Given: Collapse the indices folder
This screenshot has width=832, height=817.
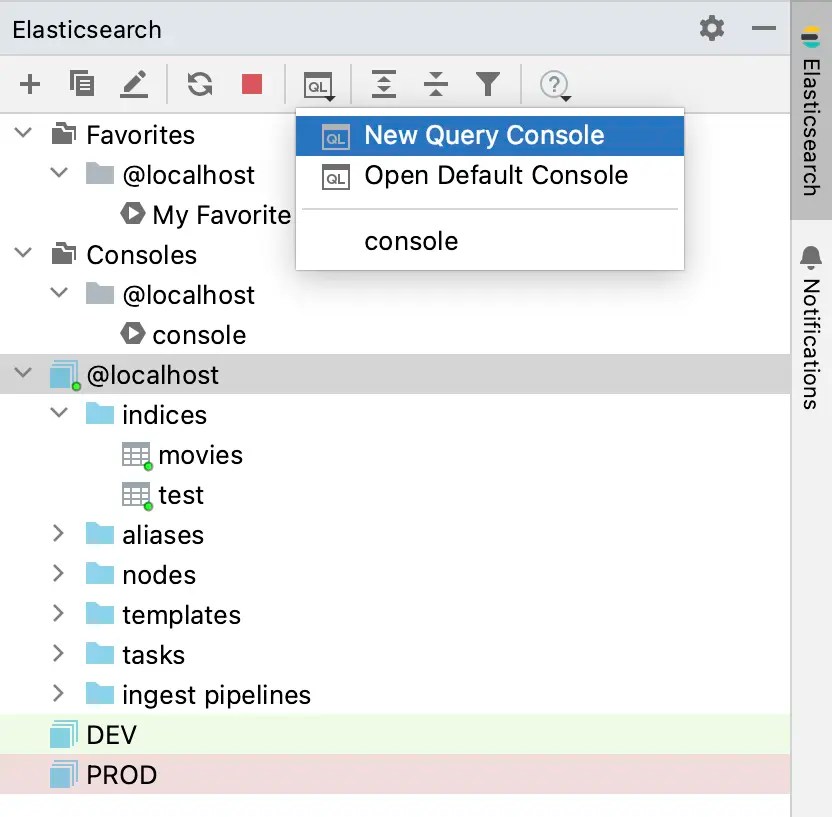Looking at the screenshot, I should point(59,412).
